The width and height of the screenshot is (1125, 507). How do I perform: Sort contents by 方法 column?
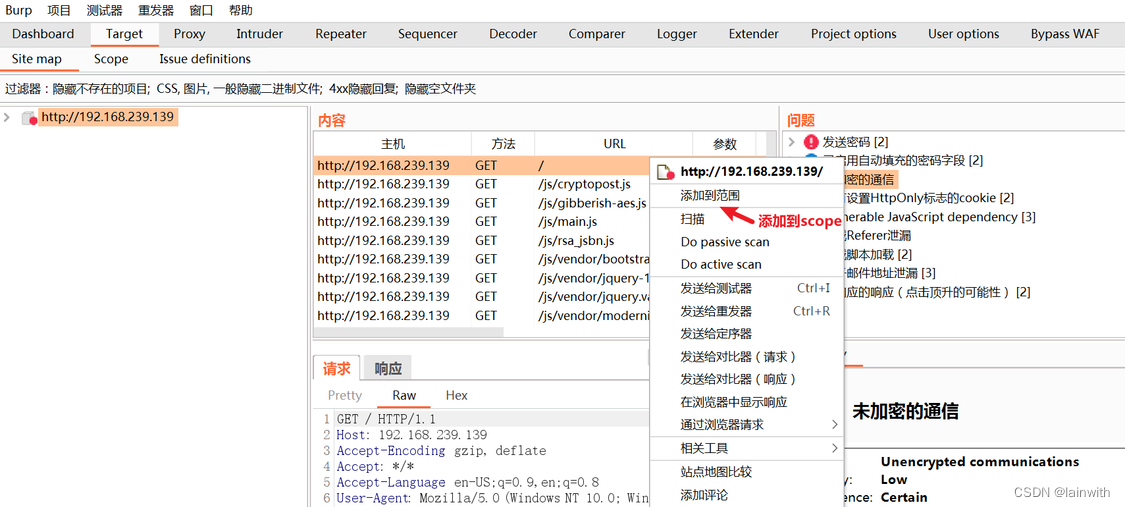coord(503,143)
